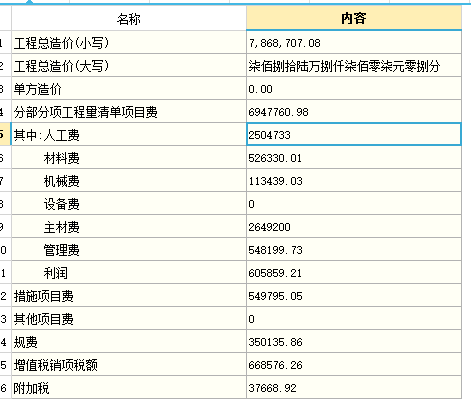
Task: Click the highlighted cell with 2504733
Action: tap(354, 134)
